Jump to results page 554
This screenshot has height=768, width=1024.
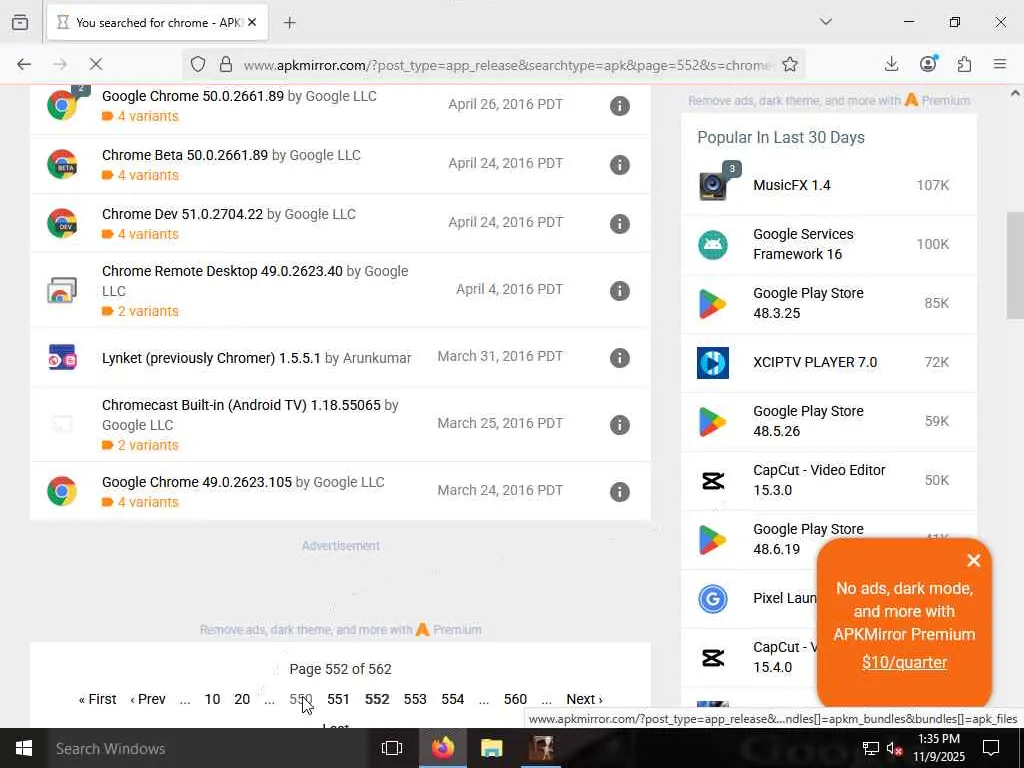coord(453,699)
